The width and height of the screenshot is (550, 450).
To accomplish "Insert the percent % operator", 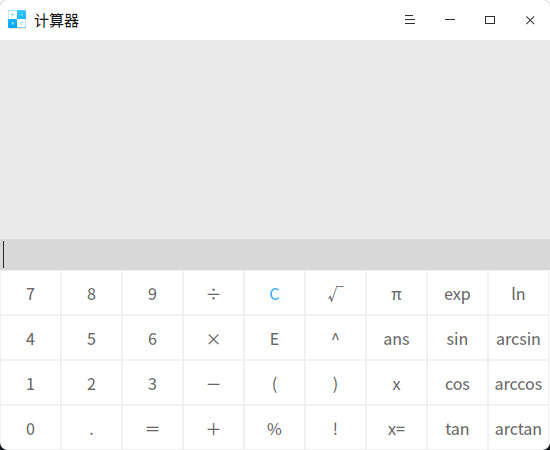I will (x=274, y=428).
